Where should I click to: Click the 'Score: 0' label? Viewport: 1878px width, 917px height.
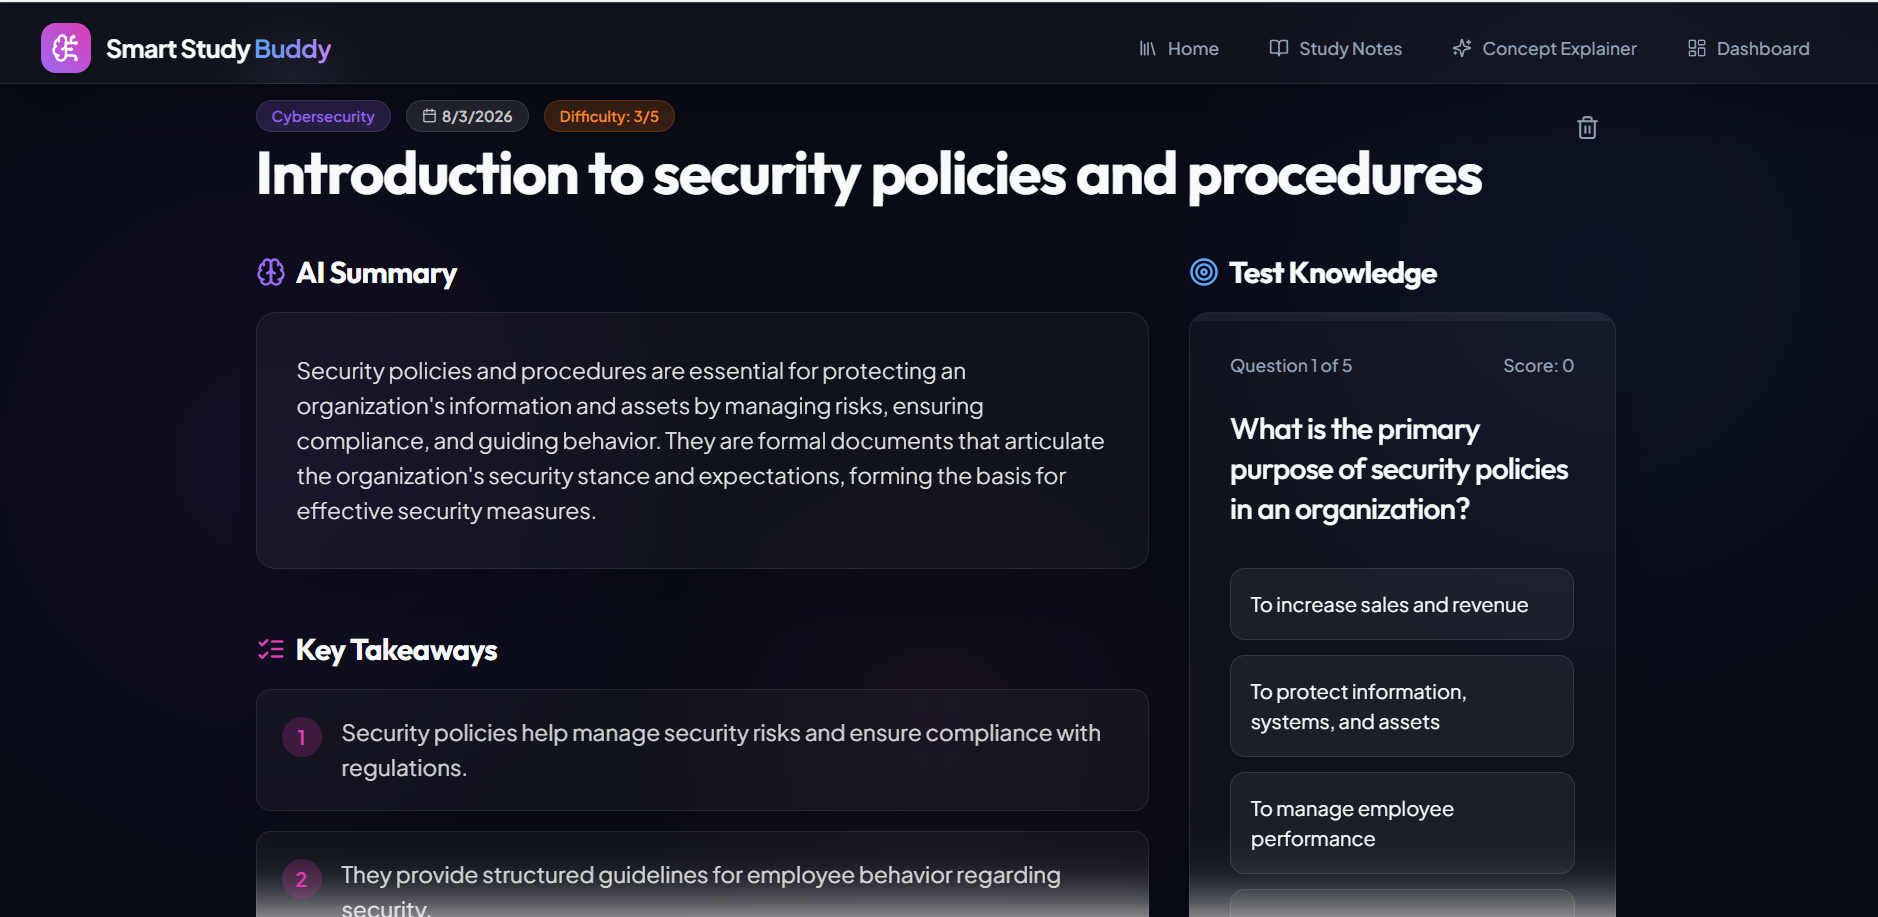point(1538,366)
